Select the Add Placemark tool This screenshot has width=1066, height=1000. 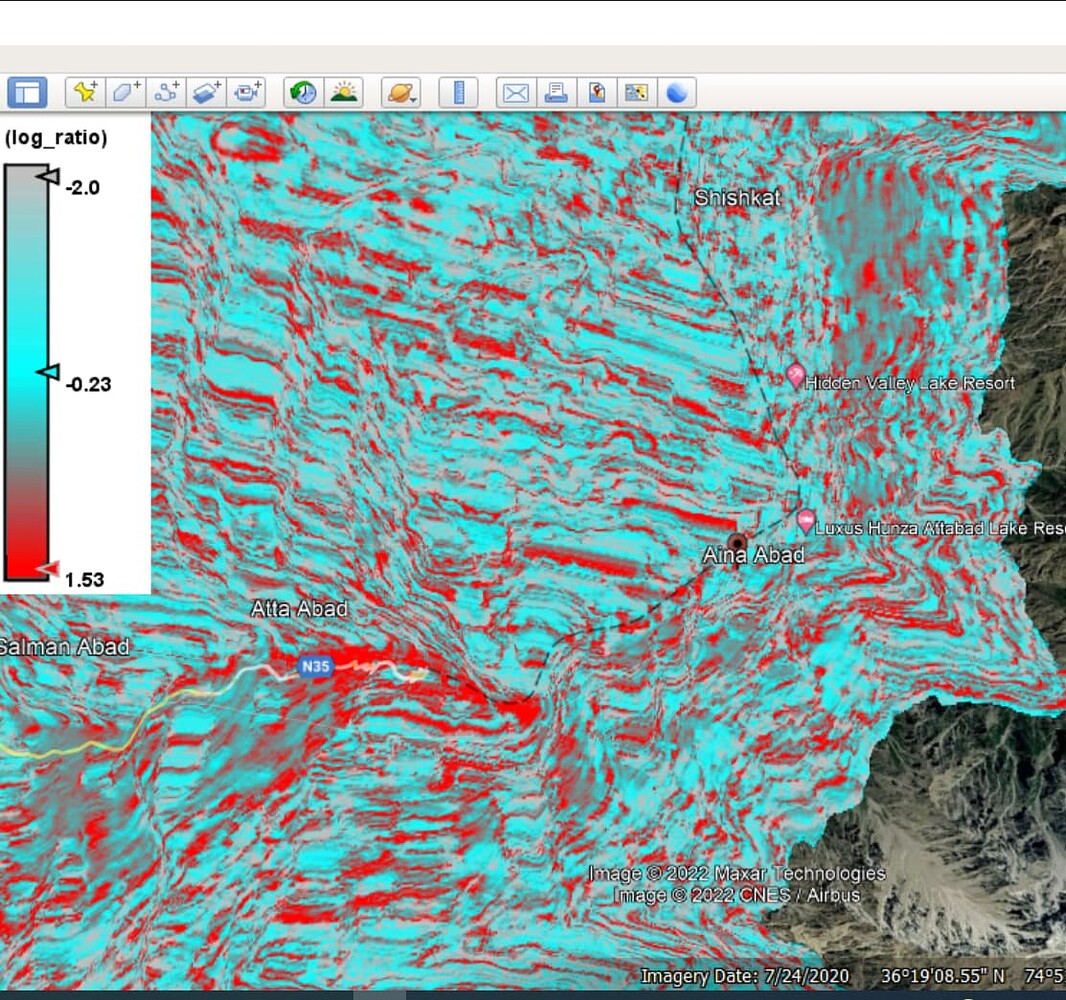84,92
